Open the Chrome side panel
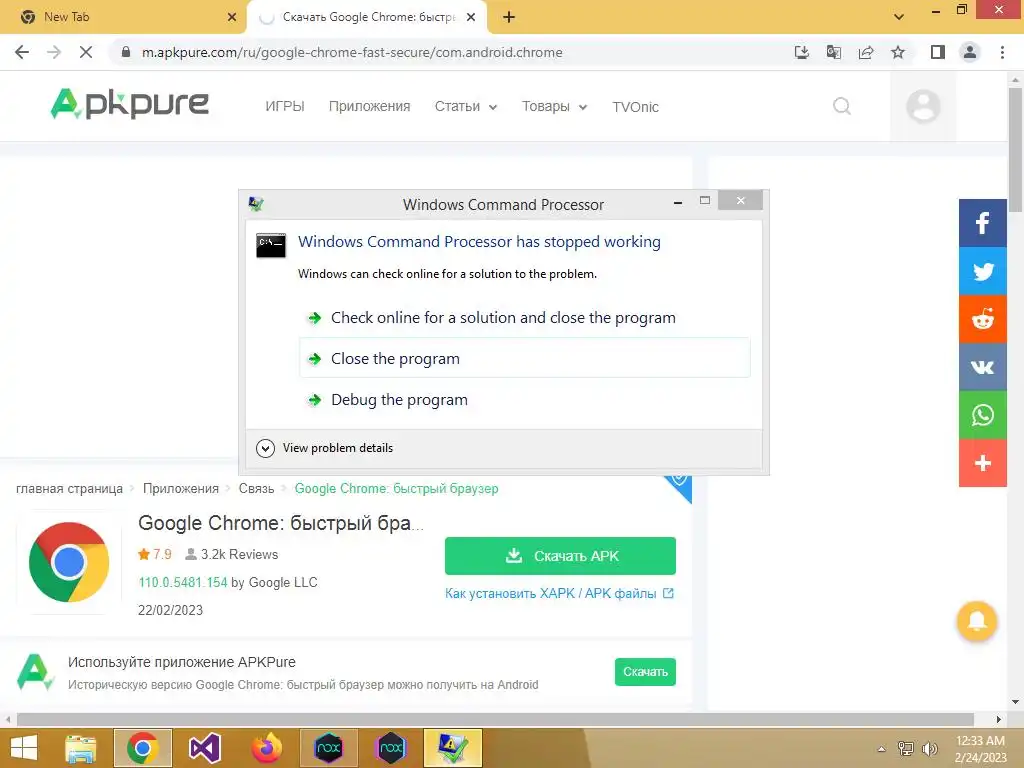The height and width of the screenshot is (768, 1024). pyautogui.click(x=938, y=52)
